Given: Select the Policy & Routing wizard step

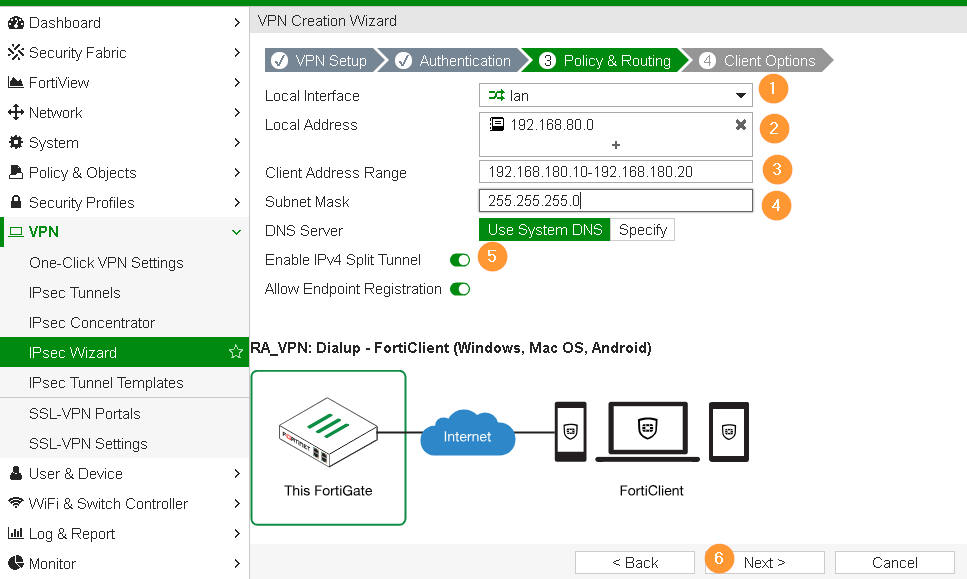Looking at the screenshot, I should click(x=607, y=60).
